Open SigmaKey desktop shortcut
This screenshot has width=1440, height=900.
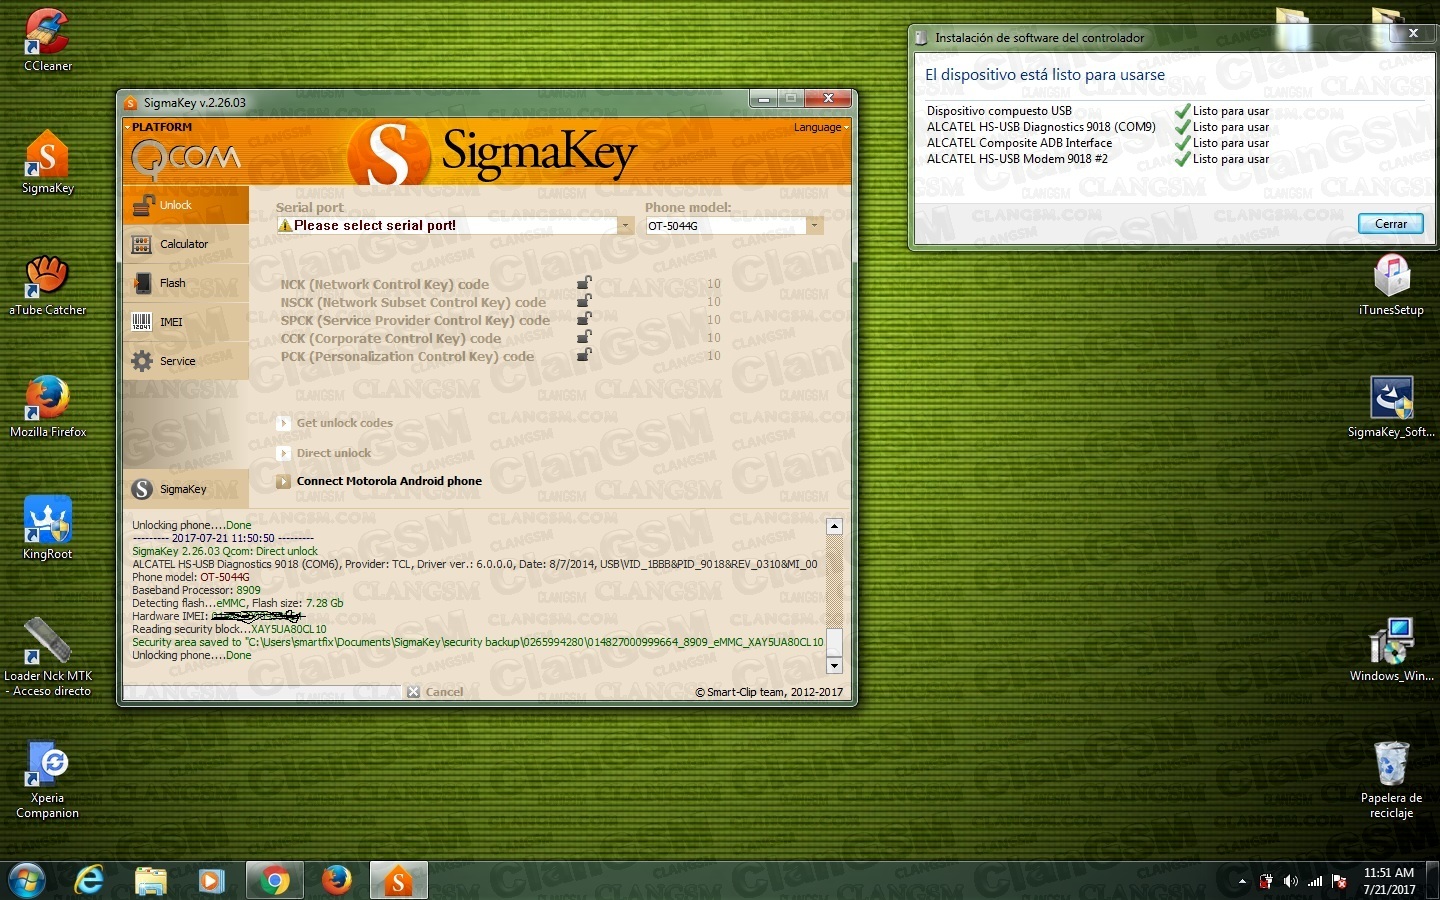pos(47,162)
